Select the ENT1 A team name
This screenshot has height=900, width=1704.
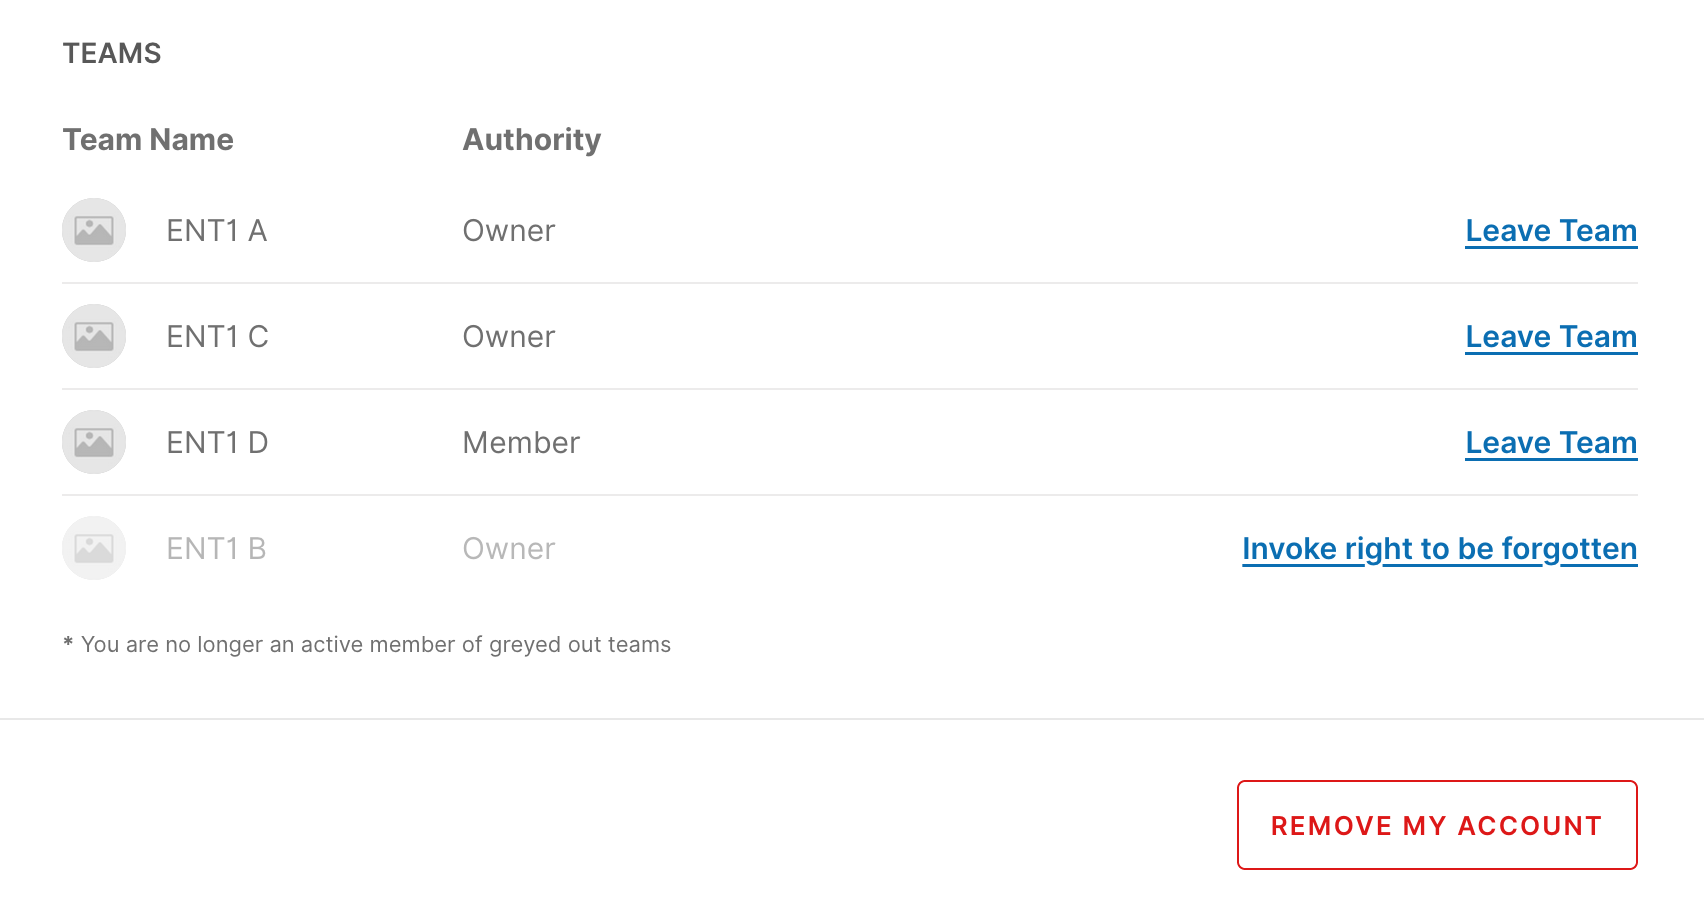pyautogui.click(x=217, y=230)
